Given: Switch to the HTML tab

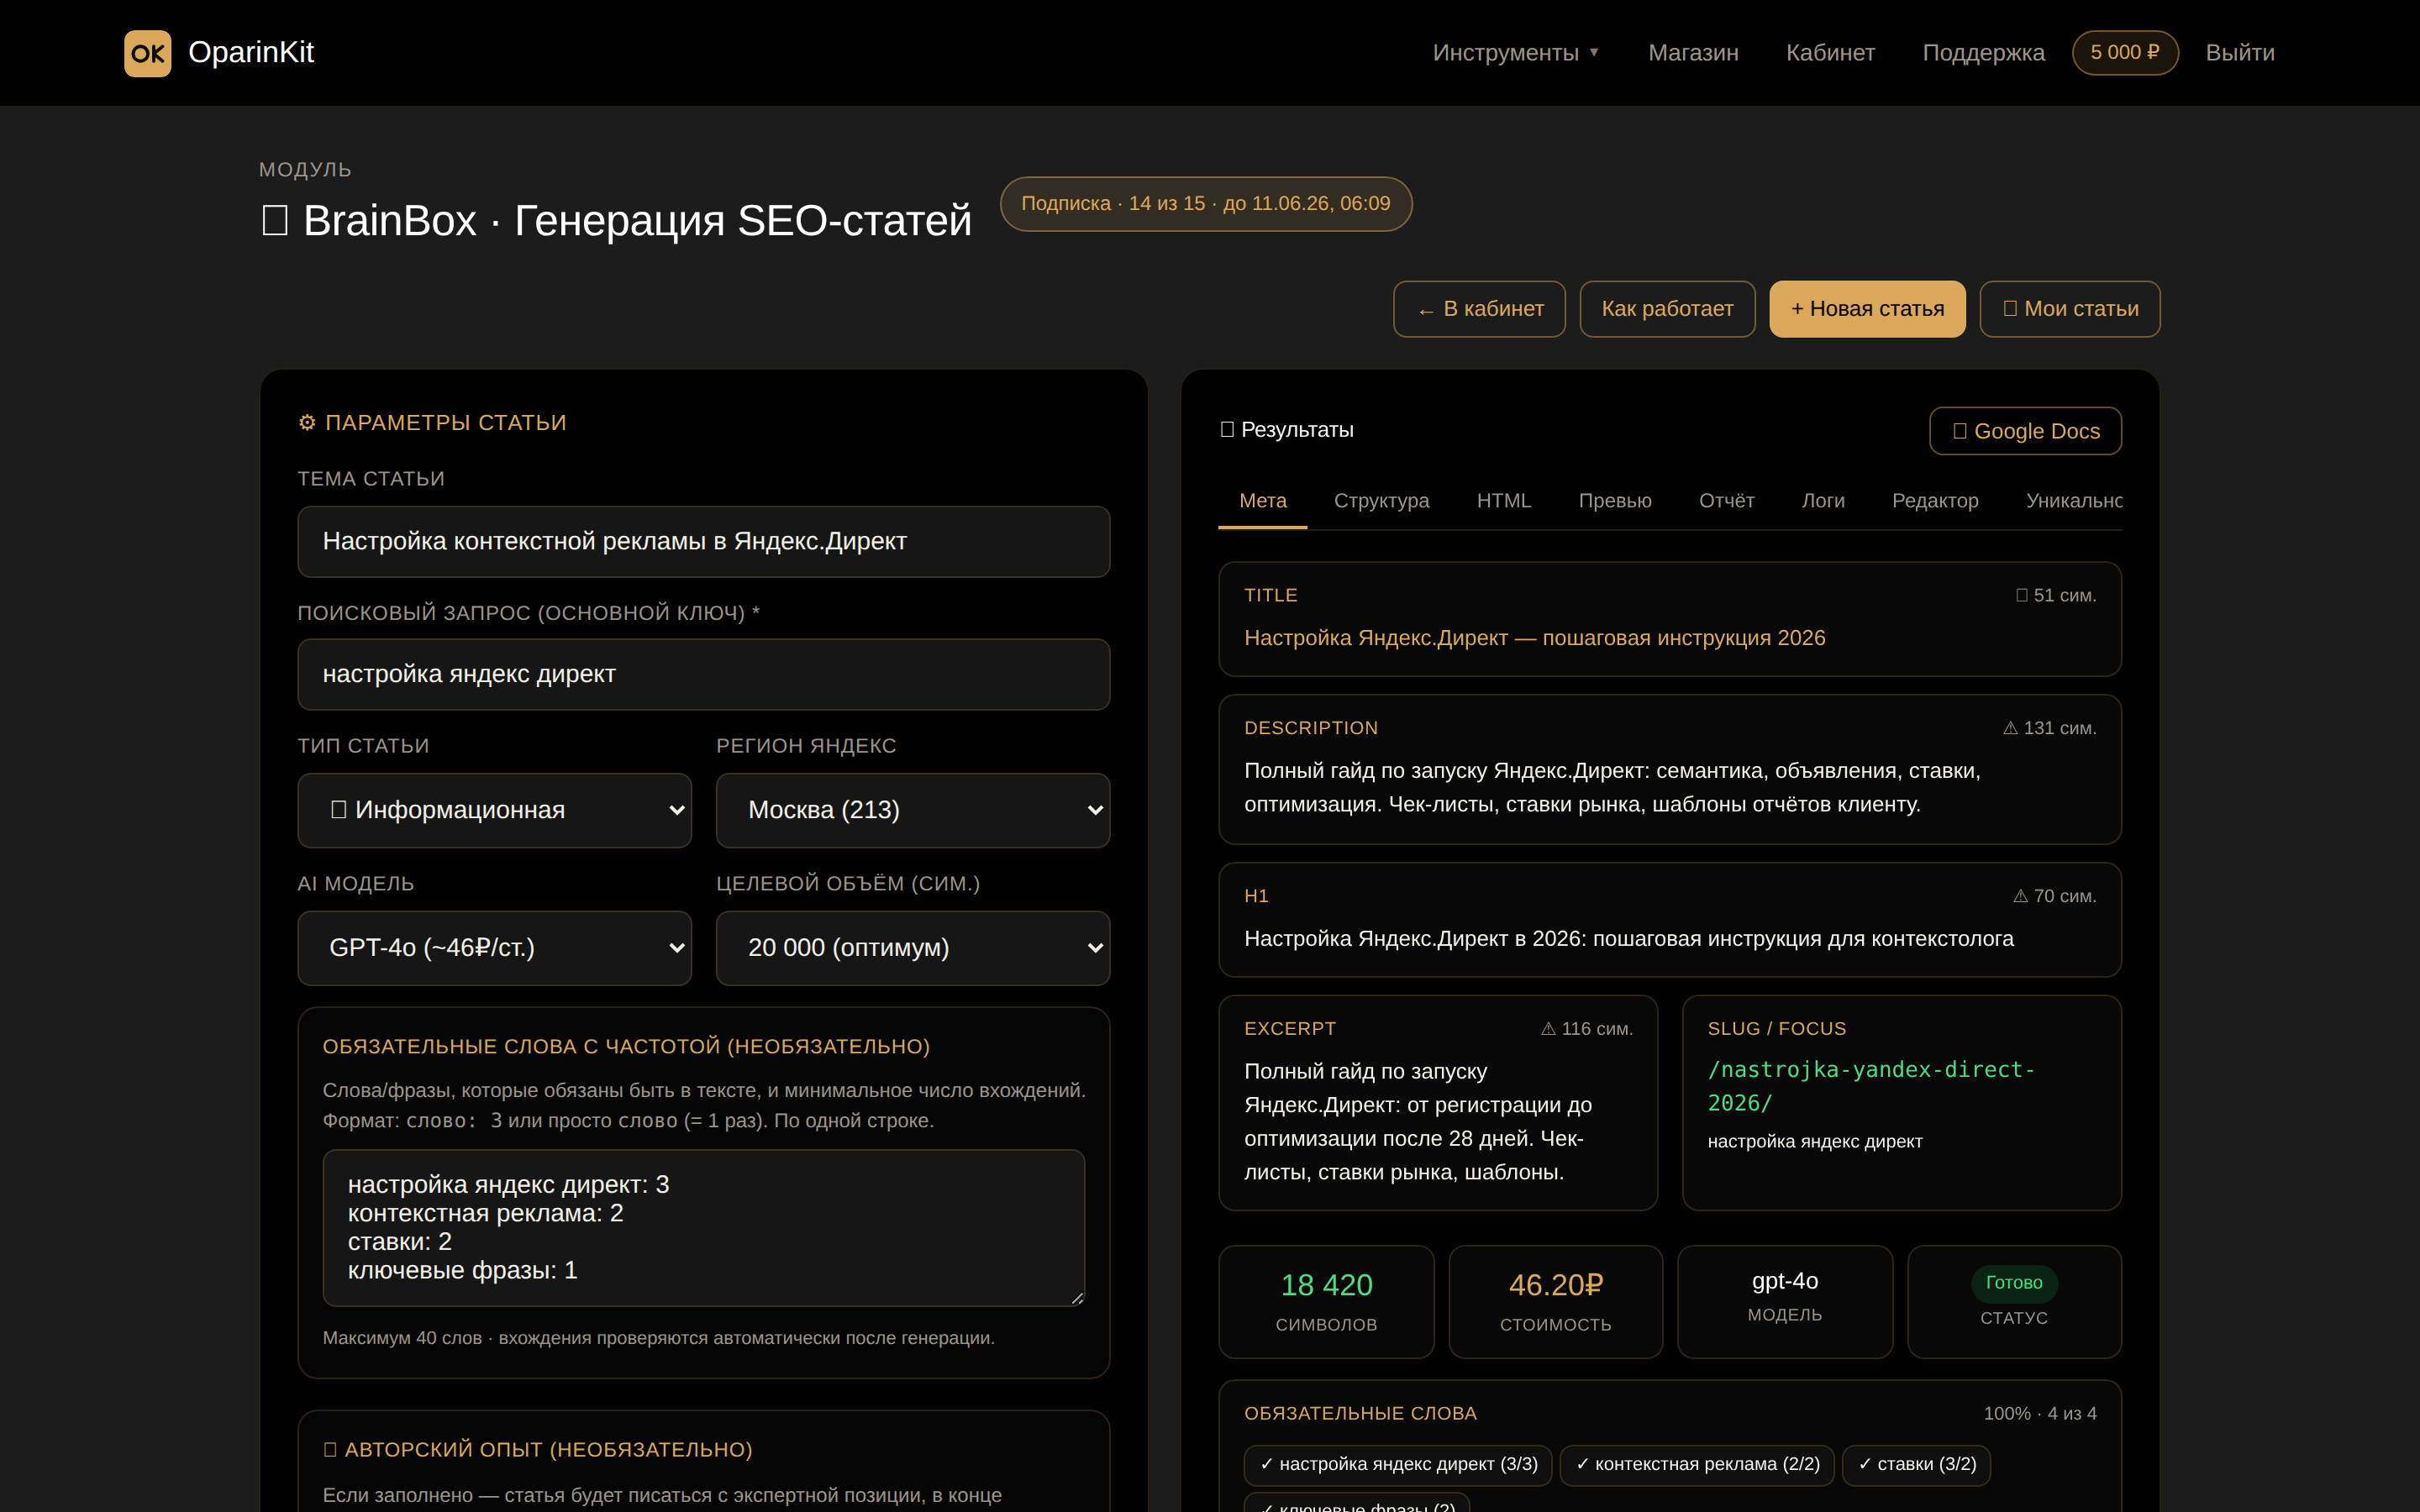Looking at the screenshot, I should 1503,501.
